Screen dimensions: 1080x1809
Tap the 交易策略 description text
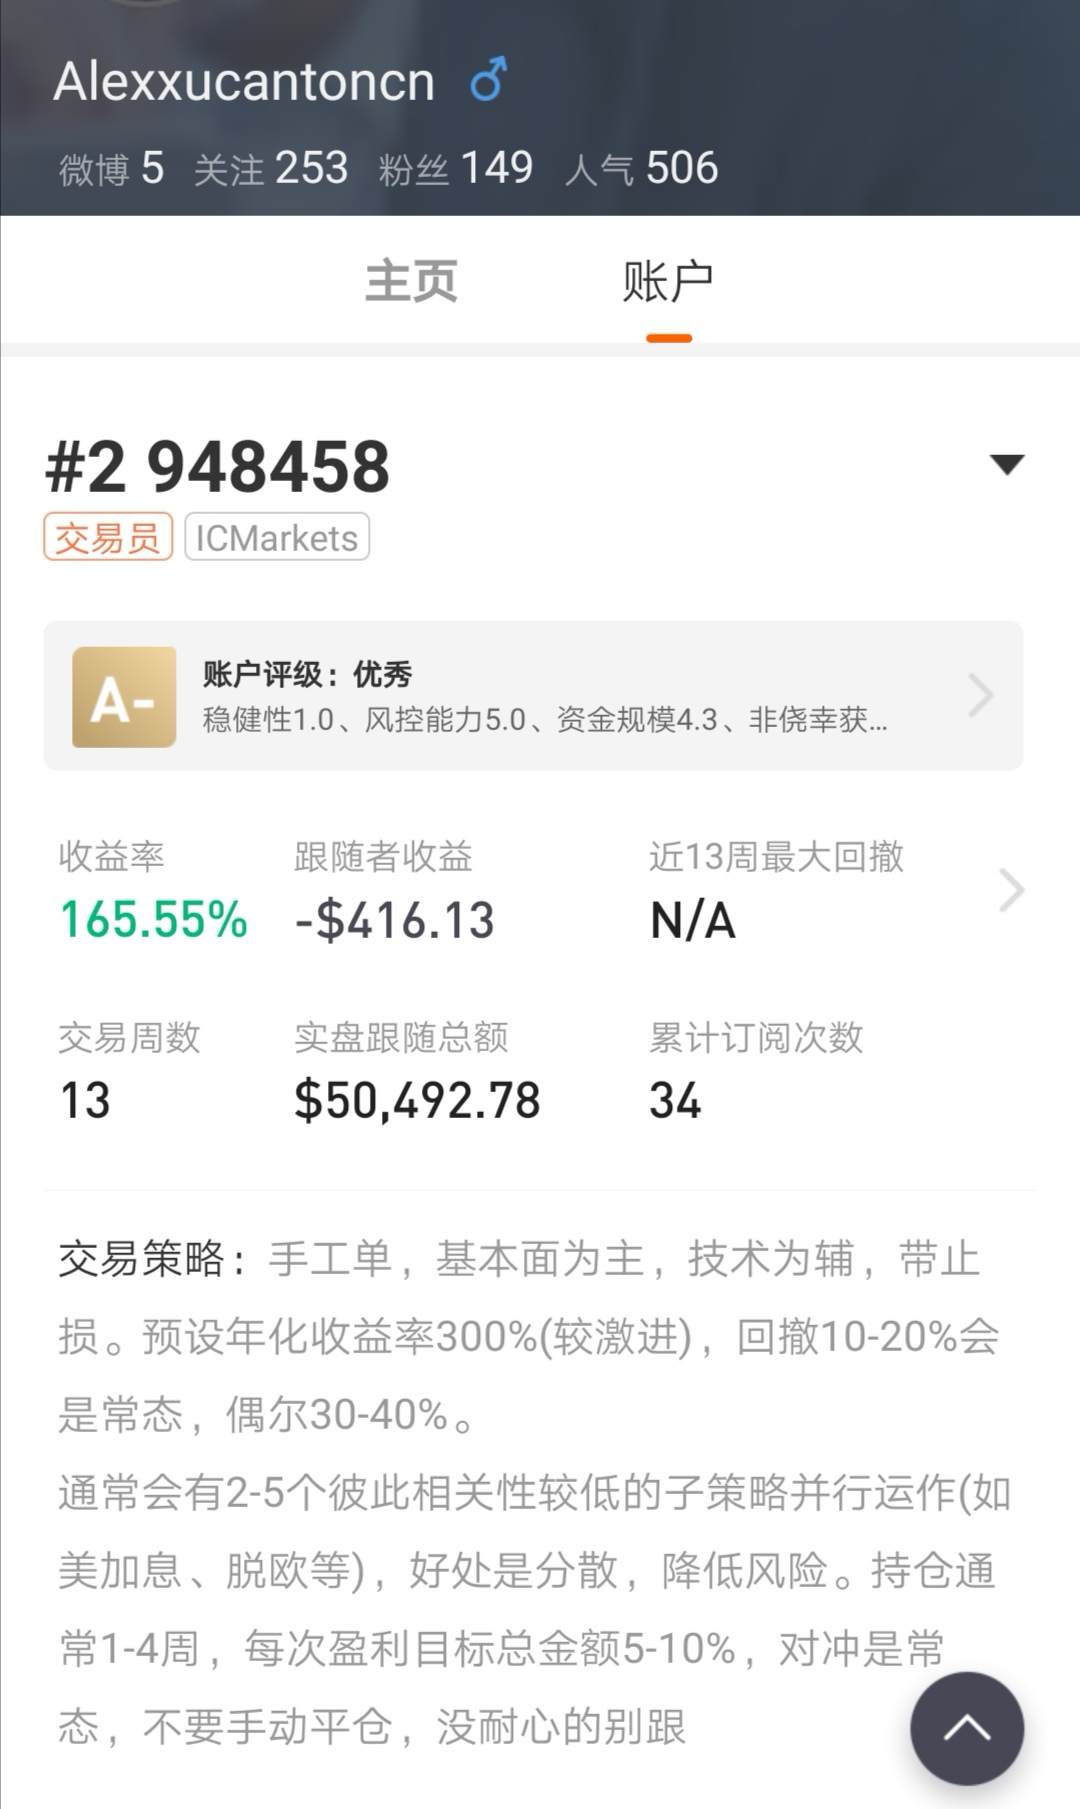coord(530,1490)
